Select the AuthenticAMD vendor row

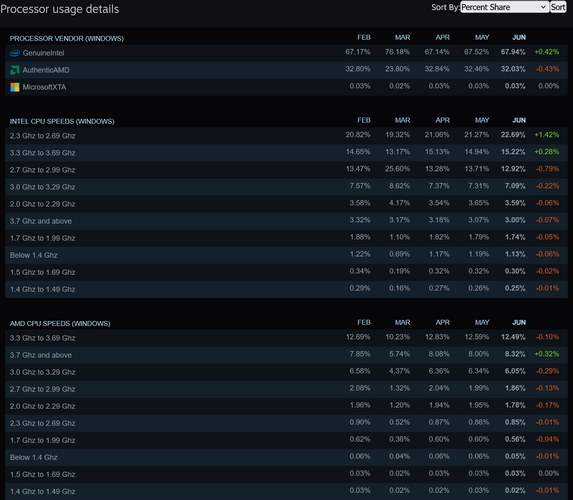[286, 70]
